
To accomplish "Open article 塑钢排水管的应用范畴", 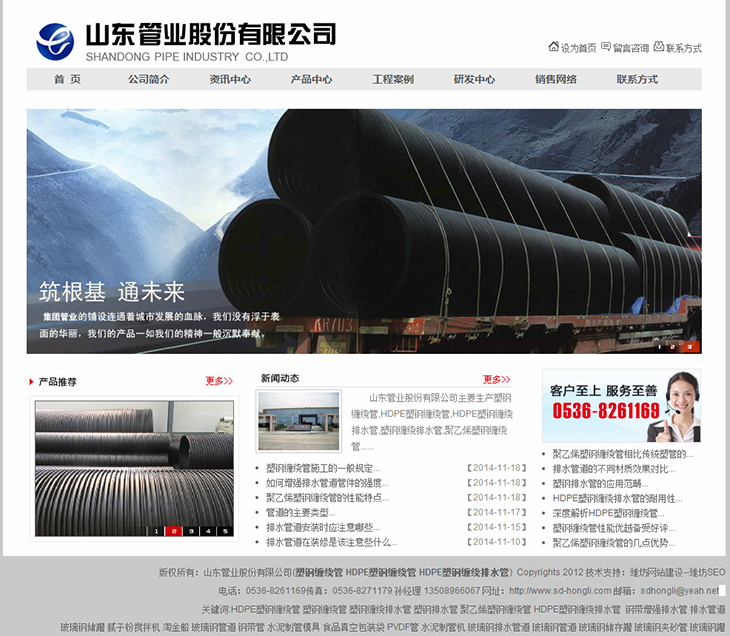I will tap(600, 484).
